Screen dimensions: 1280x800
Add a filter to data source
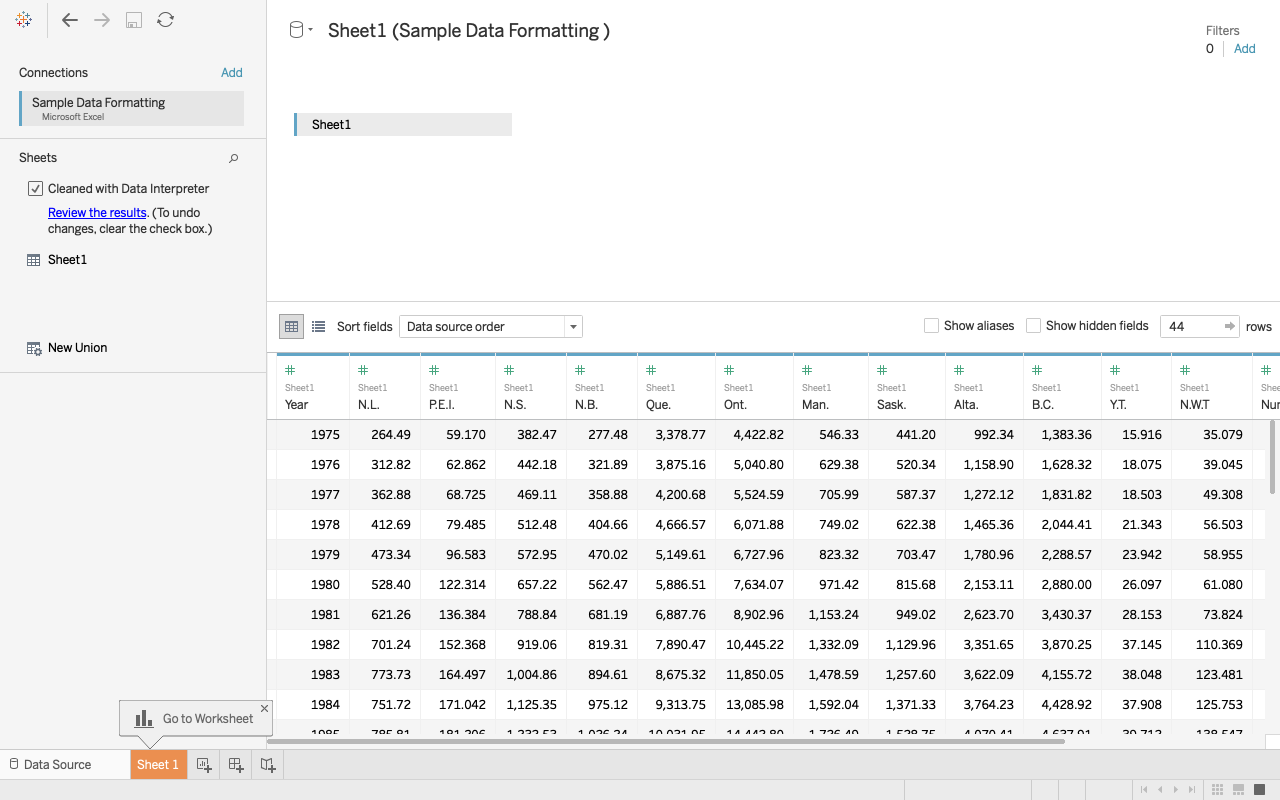click(x=1245, y=49)
